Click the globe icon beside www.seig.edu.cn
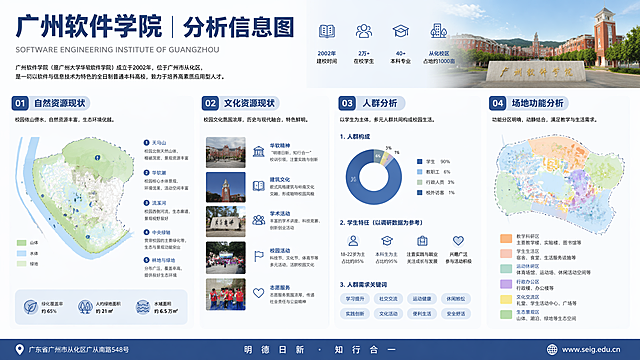 pyautogui.click(x=552, y=349)
